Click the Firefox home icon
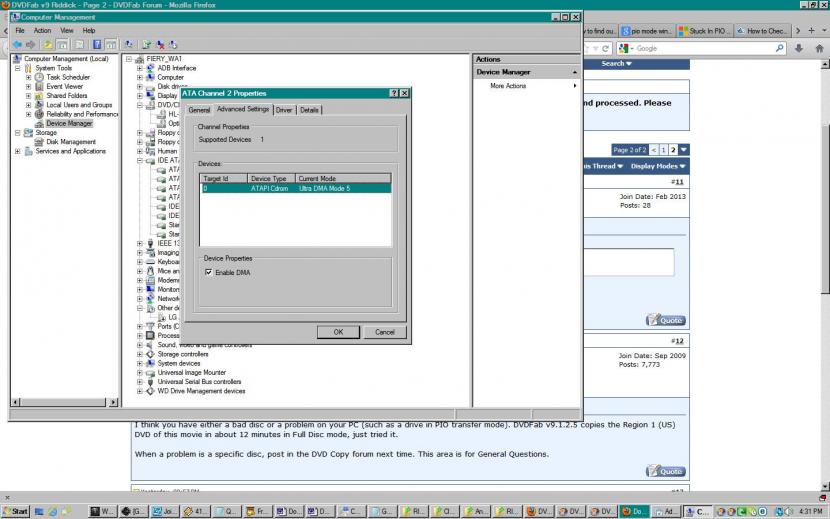This screenshot has width=830, height=519. 820,48
